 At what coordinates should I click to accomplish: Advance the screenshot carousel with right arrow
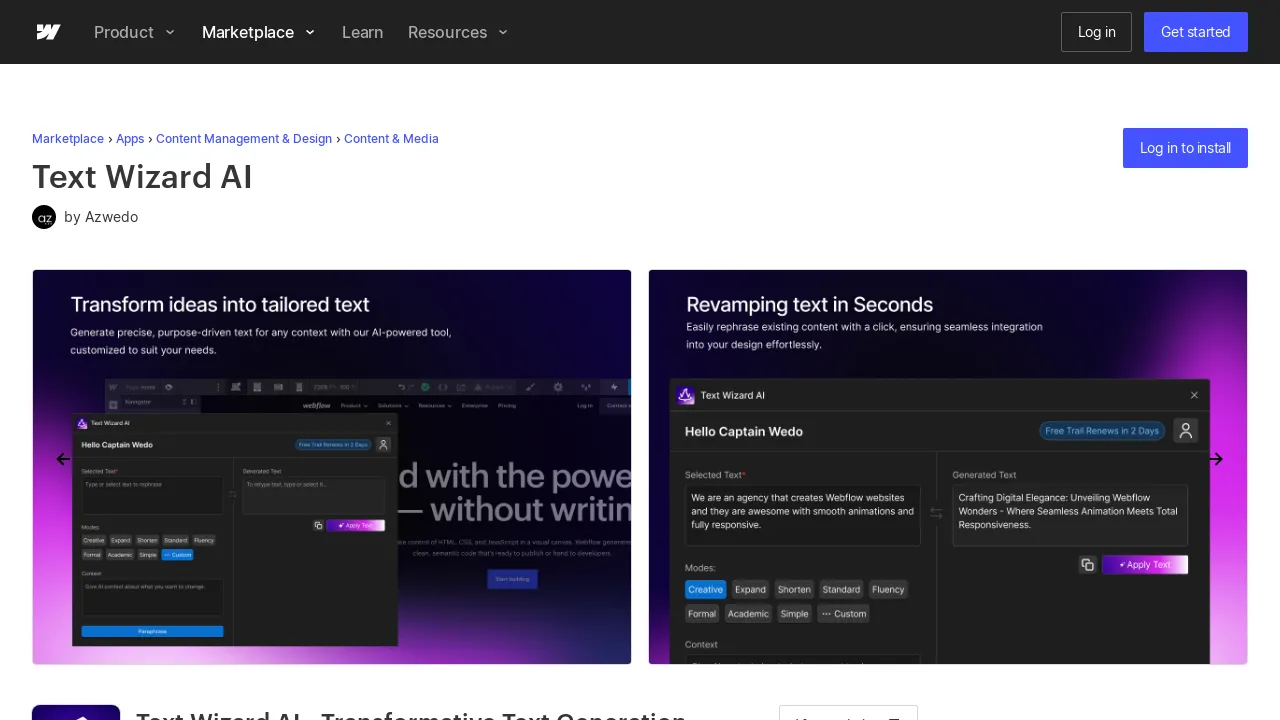tap(1216, 459)
